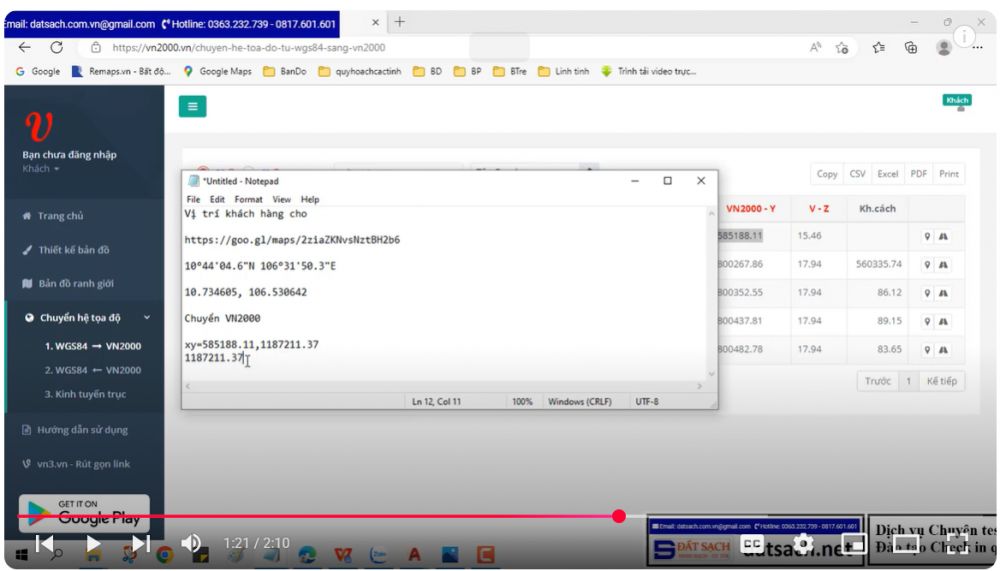
Task: Open the Edit menu in Notepad
Action: point(217,199)
